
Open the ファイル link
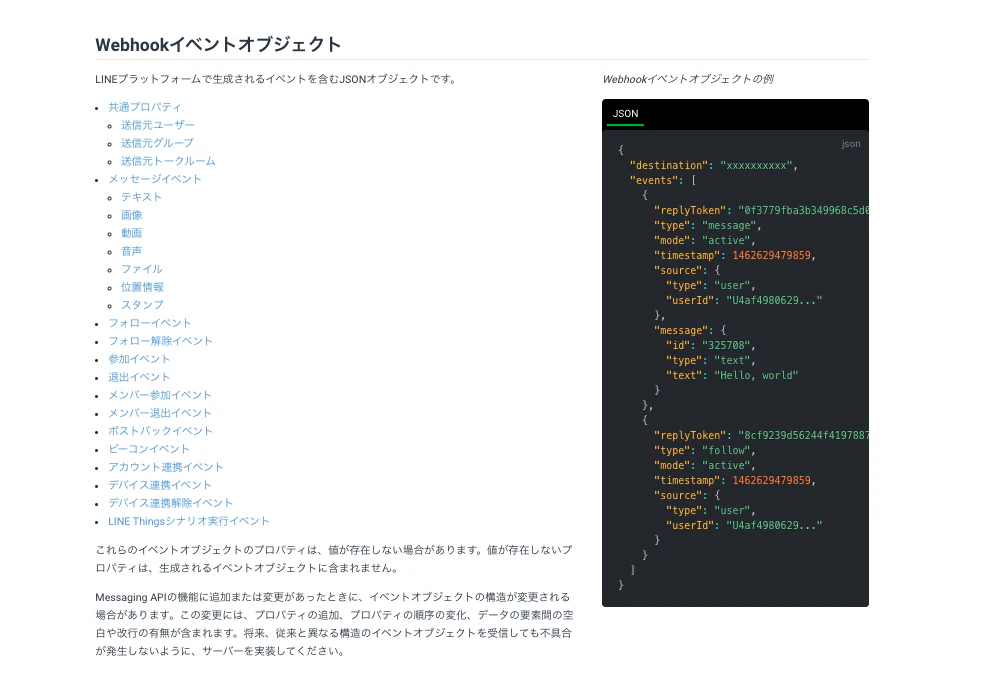pos(142,269)
